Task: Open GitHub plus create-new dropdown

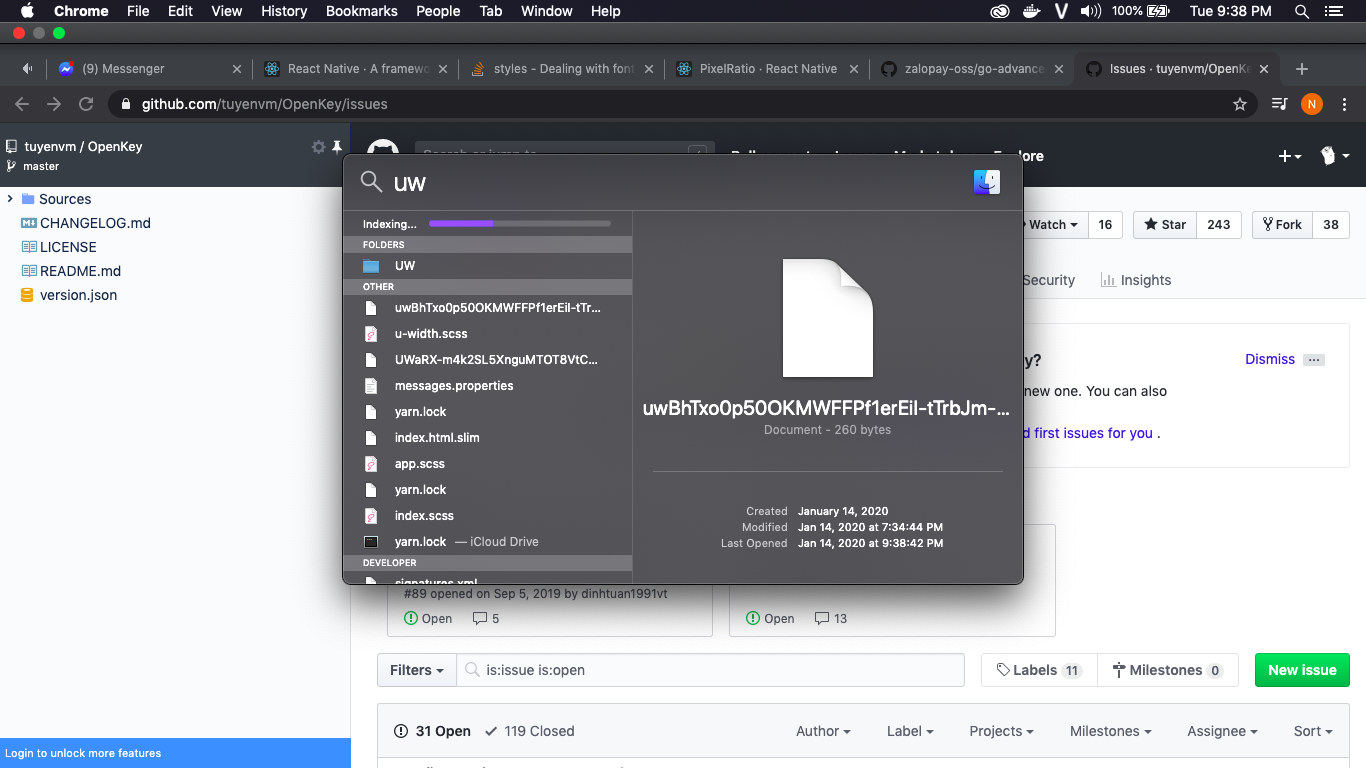Action: pos(1290,156)
